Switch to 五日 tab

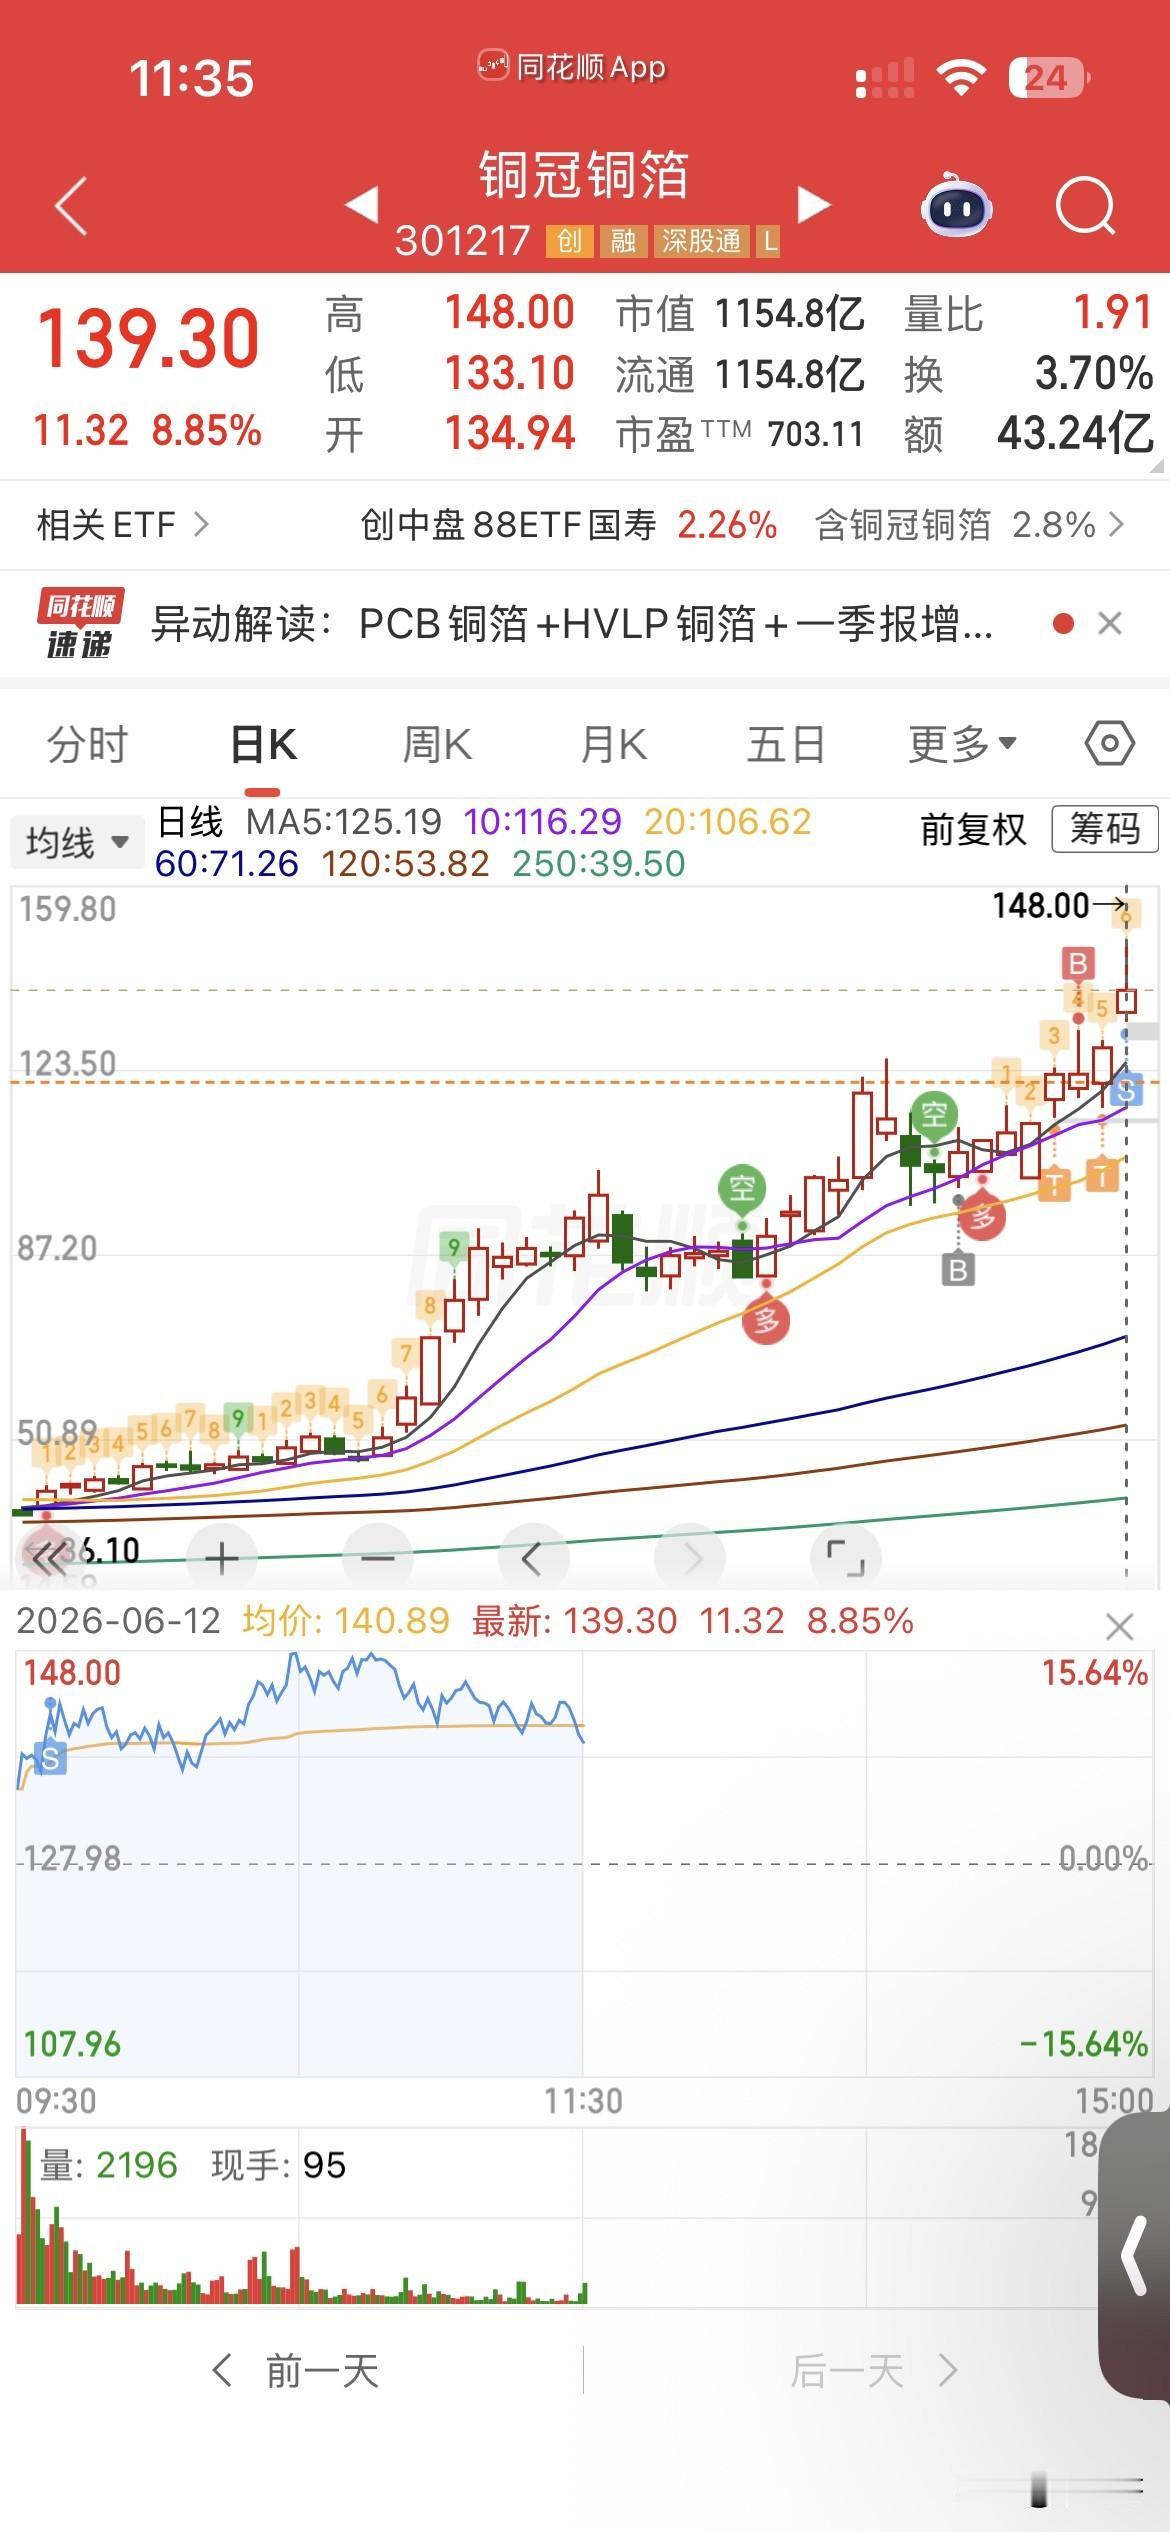(786, 745)
